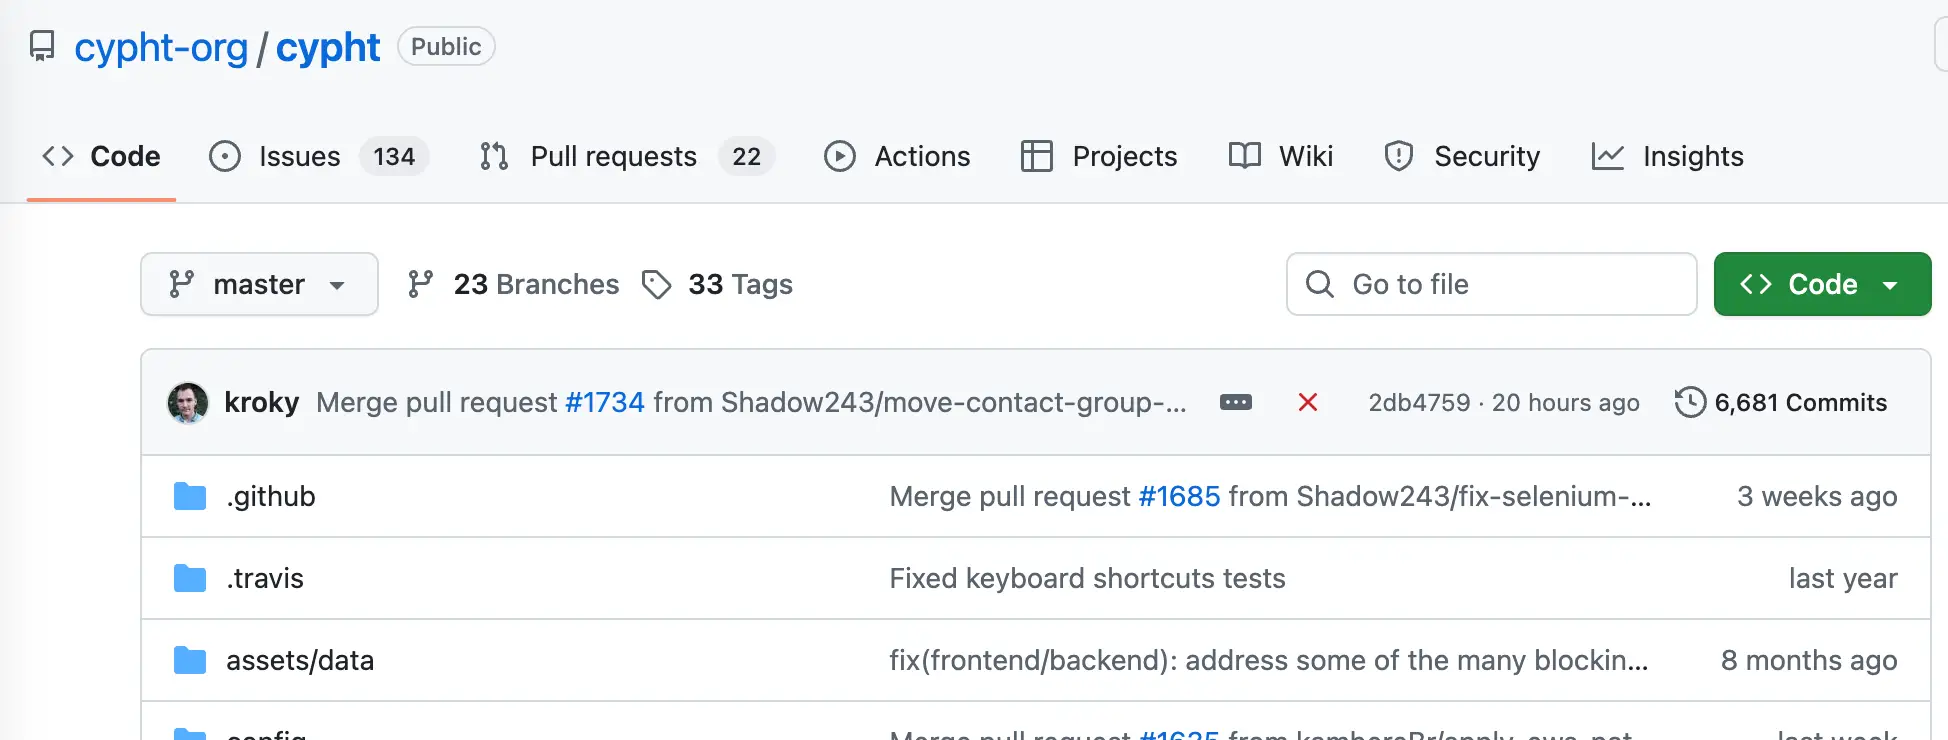Click the .github folder icon
The height and width of the screenshot is (740, 1948).
coord(190,496)
